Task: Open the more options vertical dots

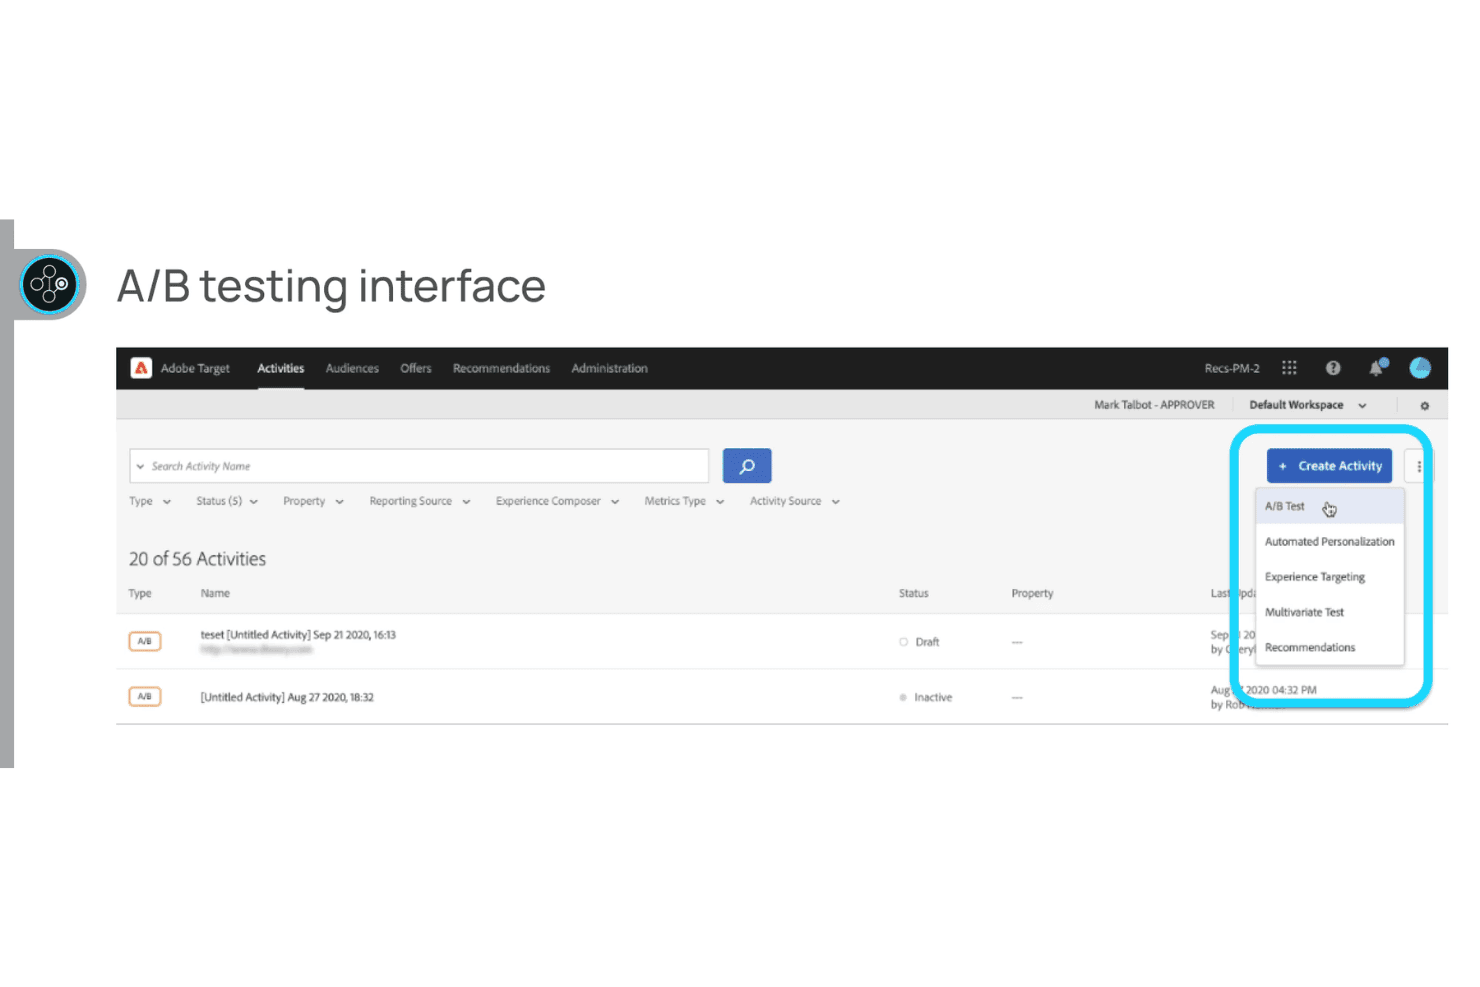Action: tap(1419, 466)
